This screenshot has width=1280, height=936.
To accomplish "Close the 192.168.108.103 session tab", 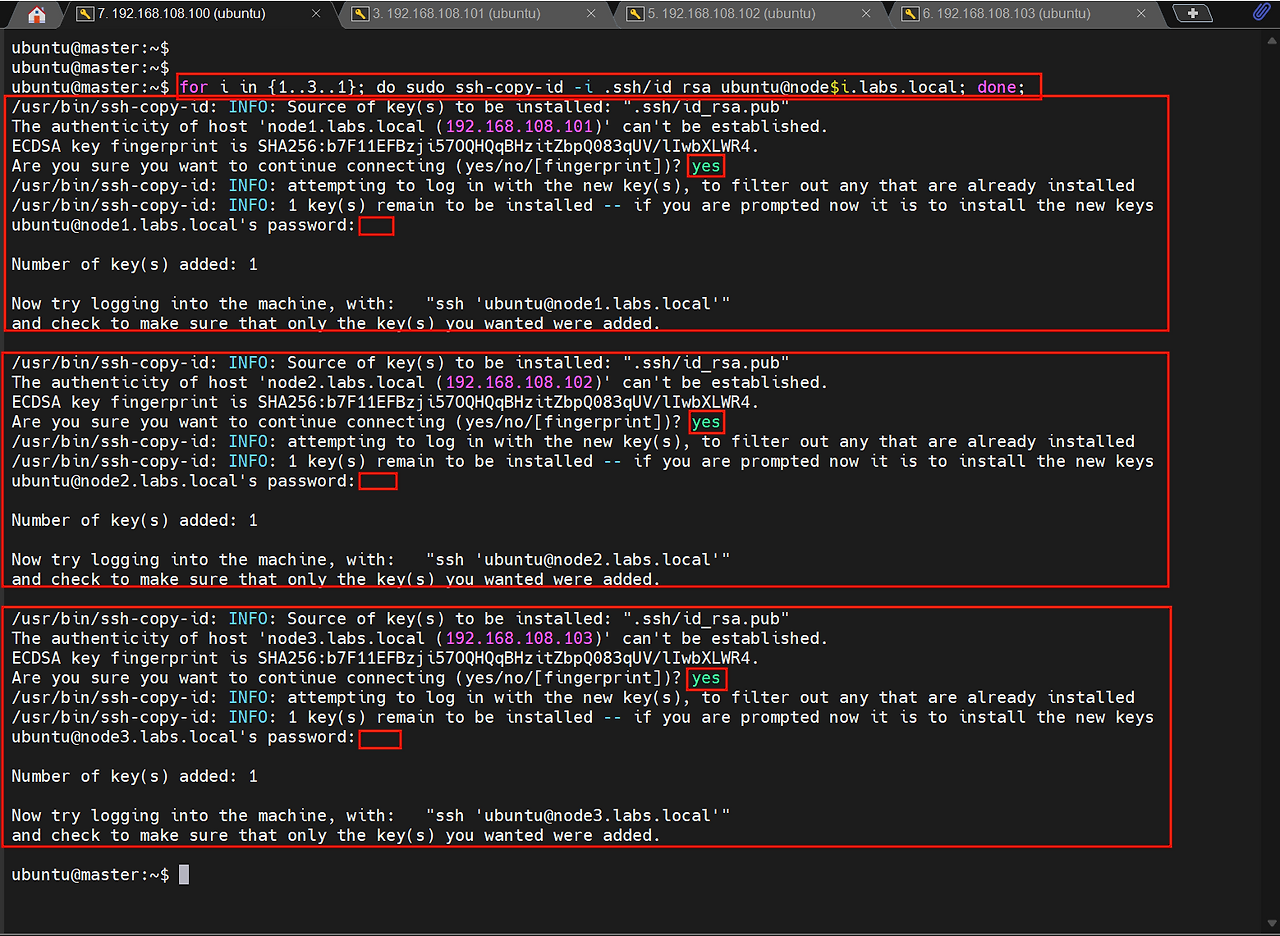I will pyautogui.click(x=1141, y=14).
